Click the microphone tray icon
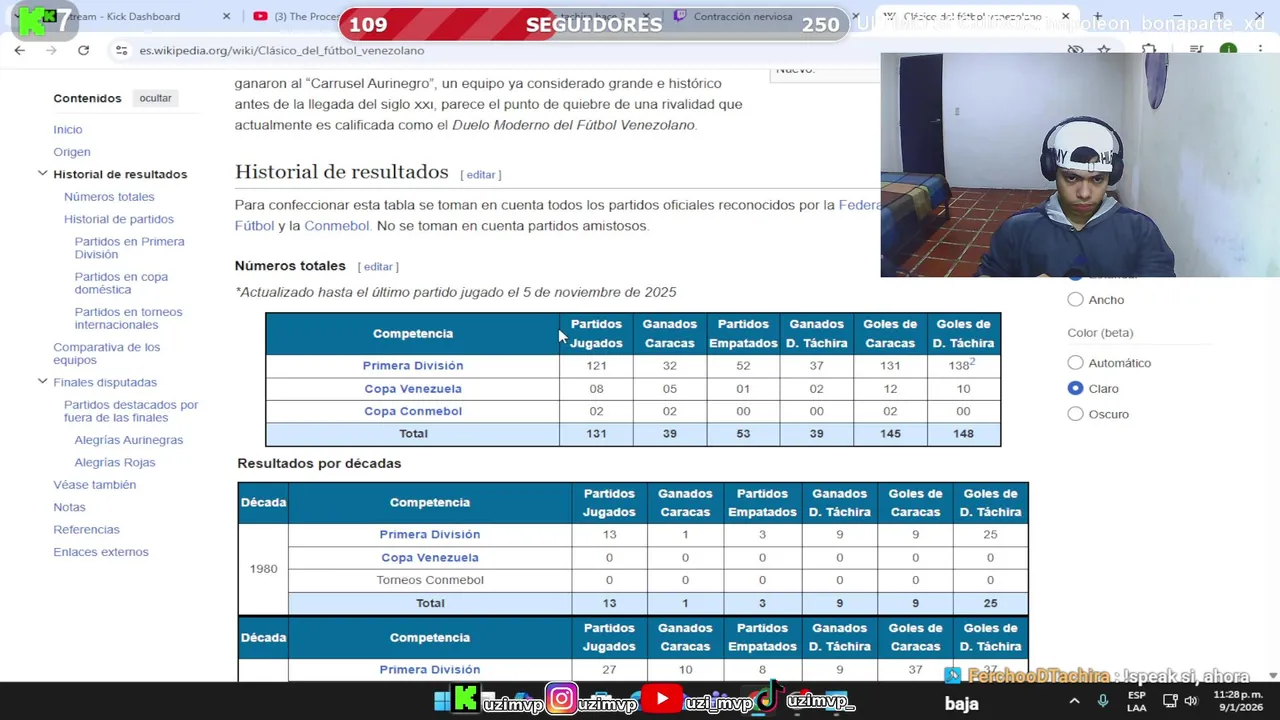 (x=1103, y=702)
